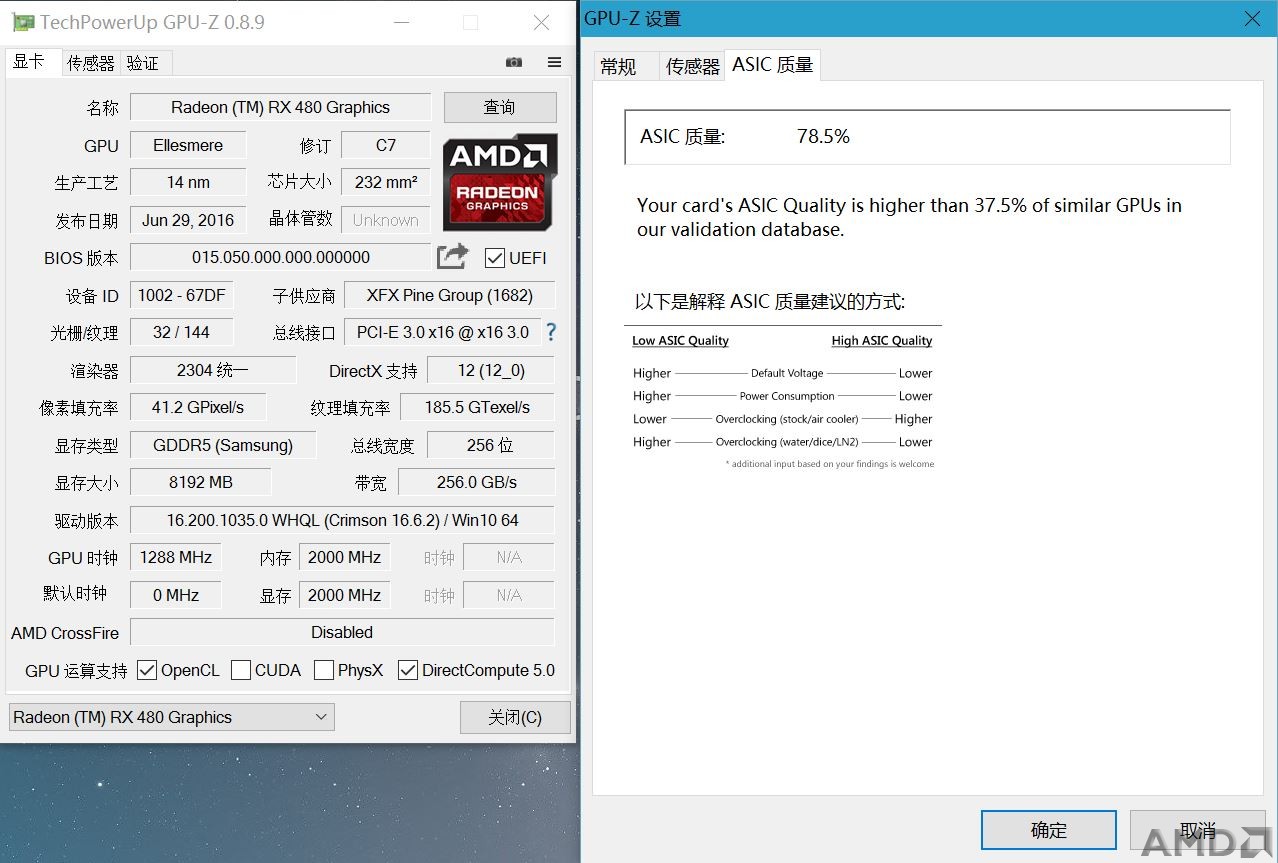Toggle the DirectCompute 5.0 checkbox
This screenshot has width=1278, height=863.
(407, 670)
